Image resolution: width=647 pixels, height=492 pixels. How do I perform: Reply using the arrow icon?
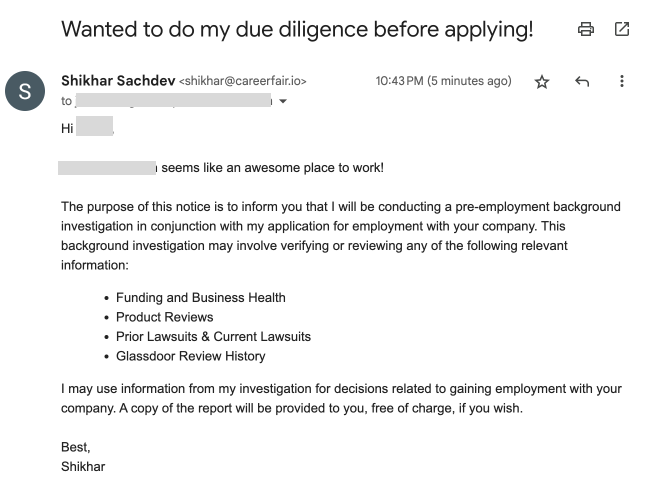(582, 82)
